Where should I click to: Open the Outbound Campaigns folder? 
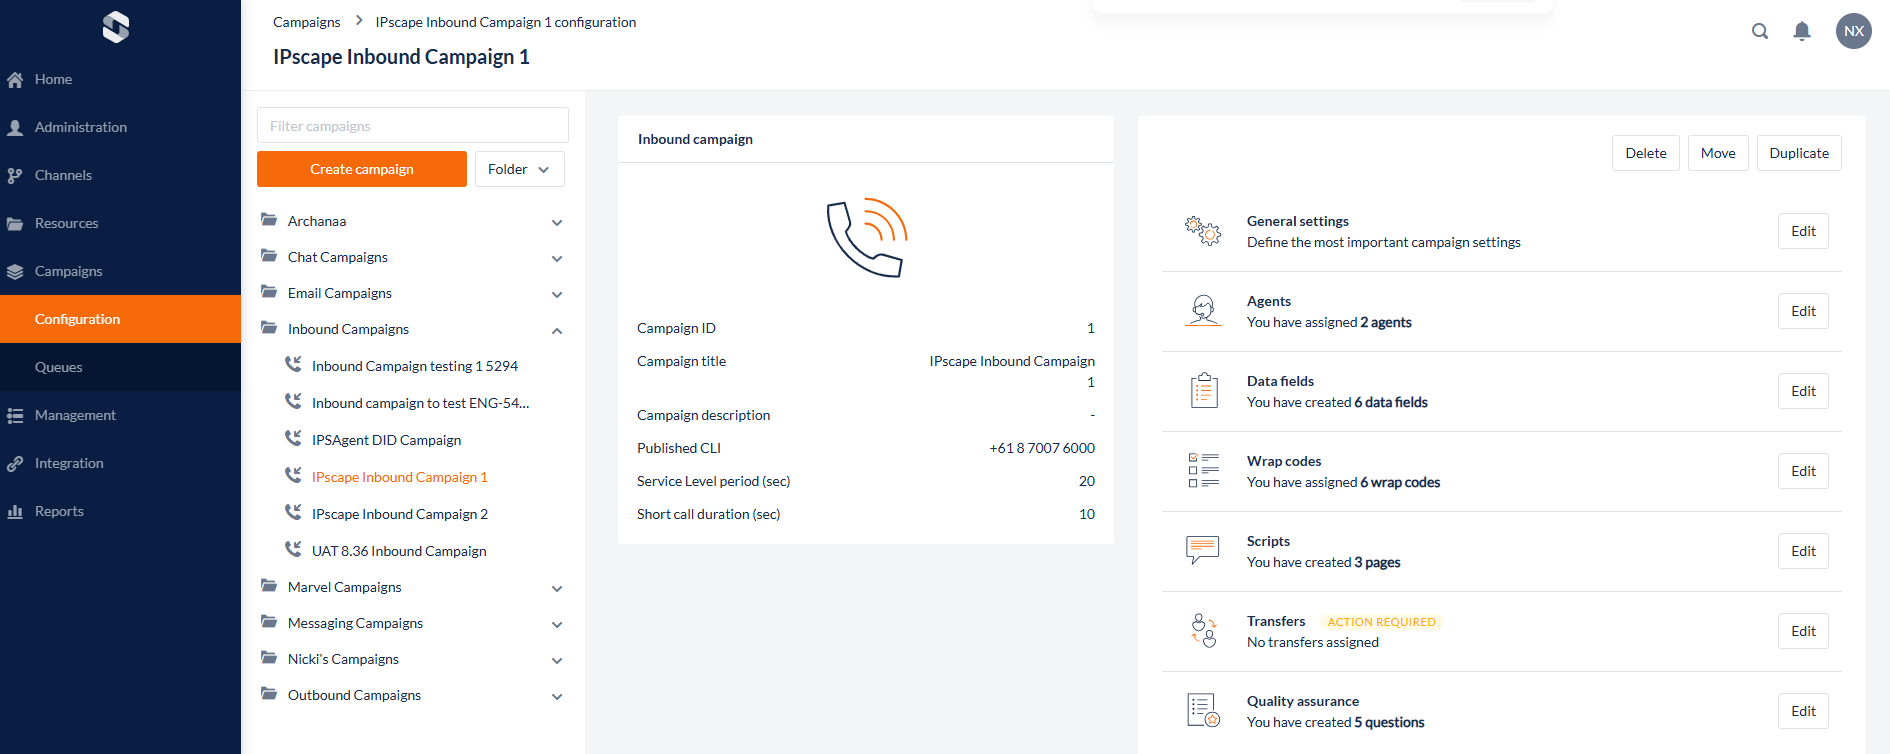pos(354,695)
